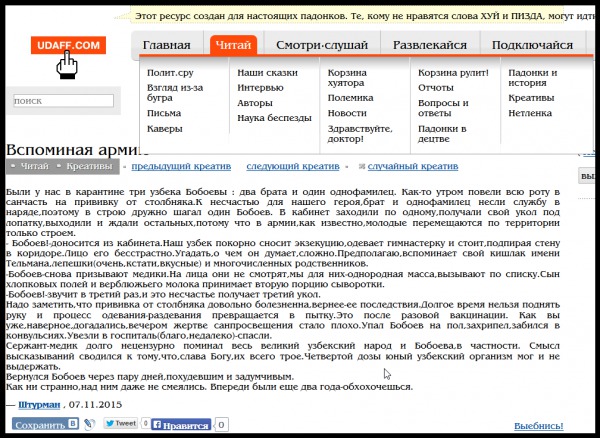Click the shuffle icon before случайный креатив
The height and width of the screenshot is (438, 600).
pos(362,166)
